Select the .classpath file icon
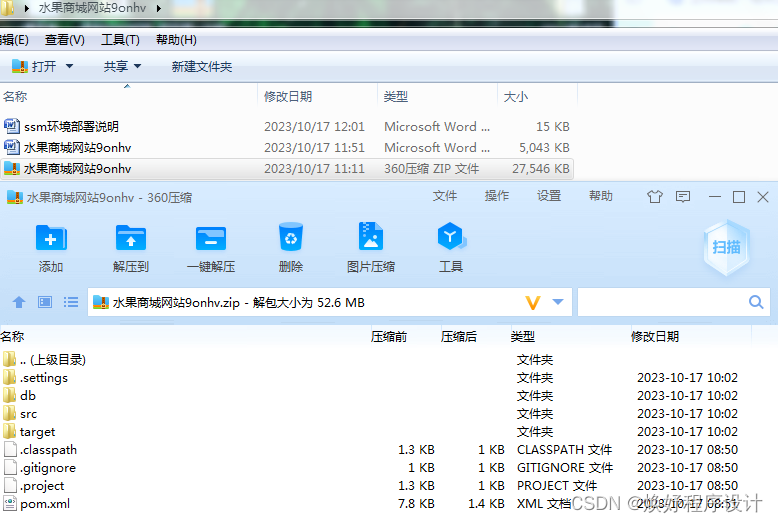The image size is (778, 523). [x=10, y=449]
